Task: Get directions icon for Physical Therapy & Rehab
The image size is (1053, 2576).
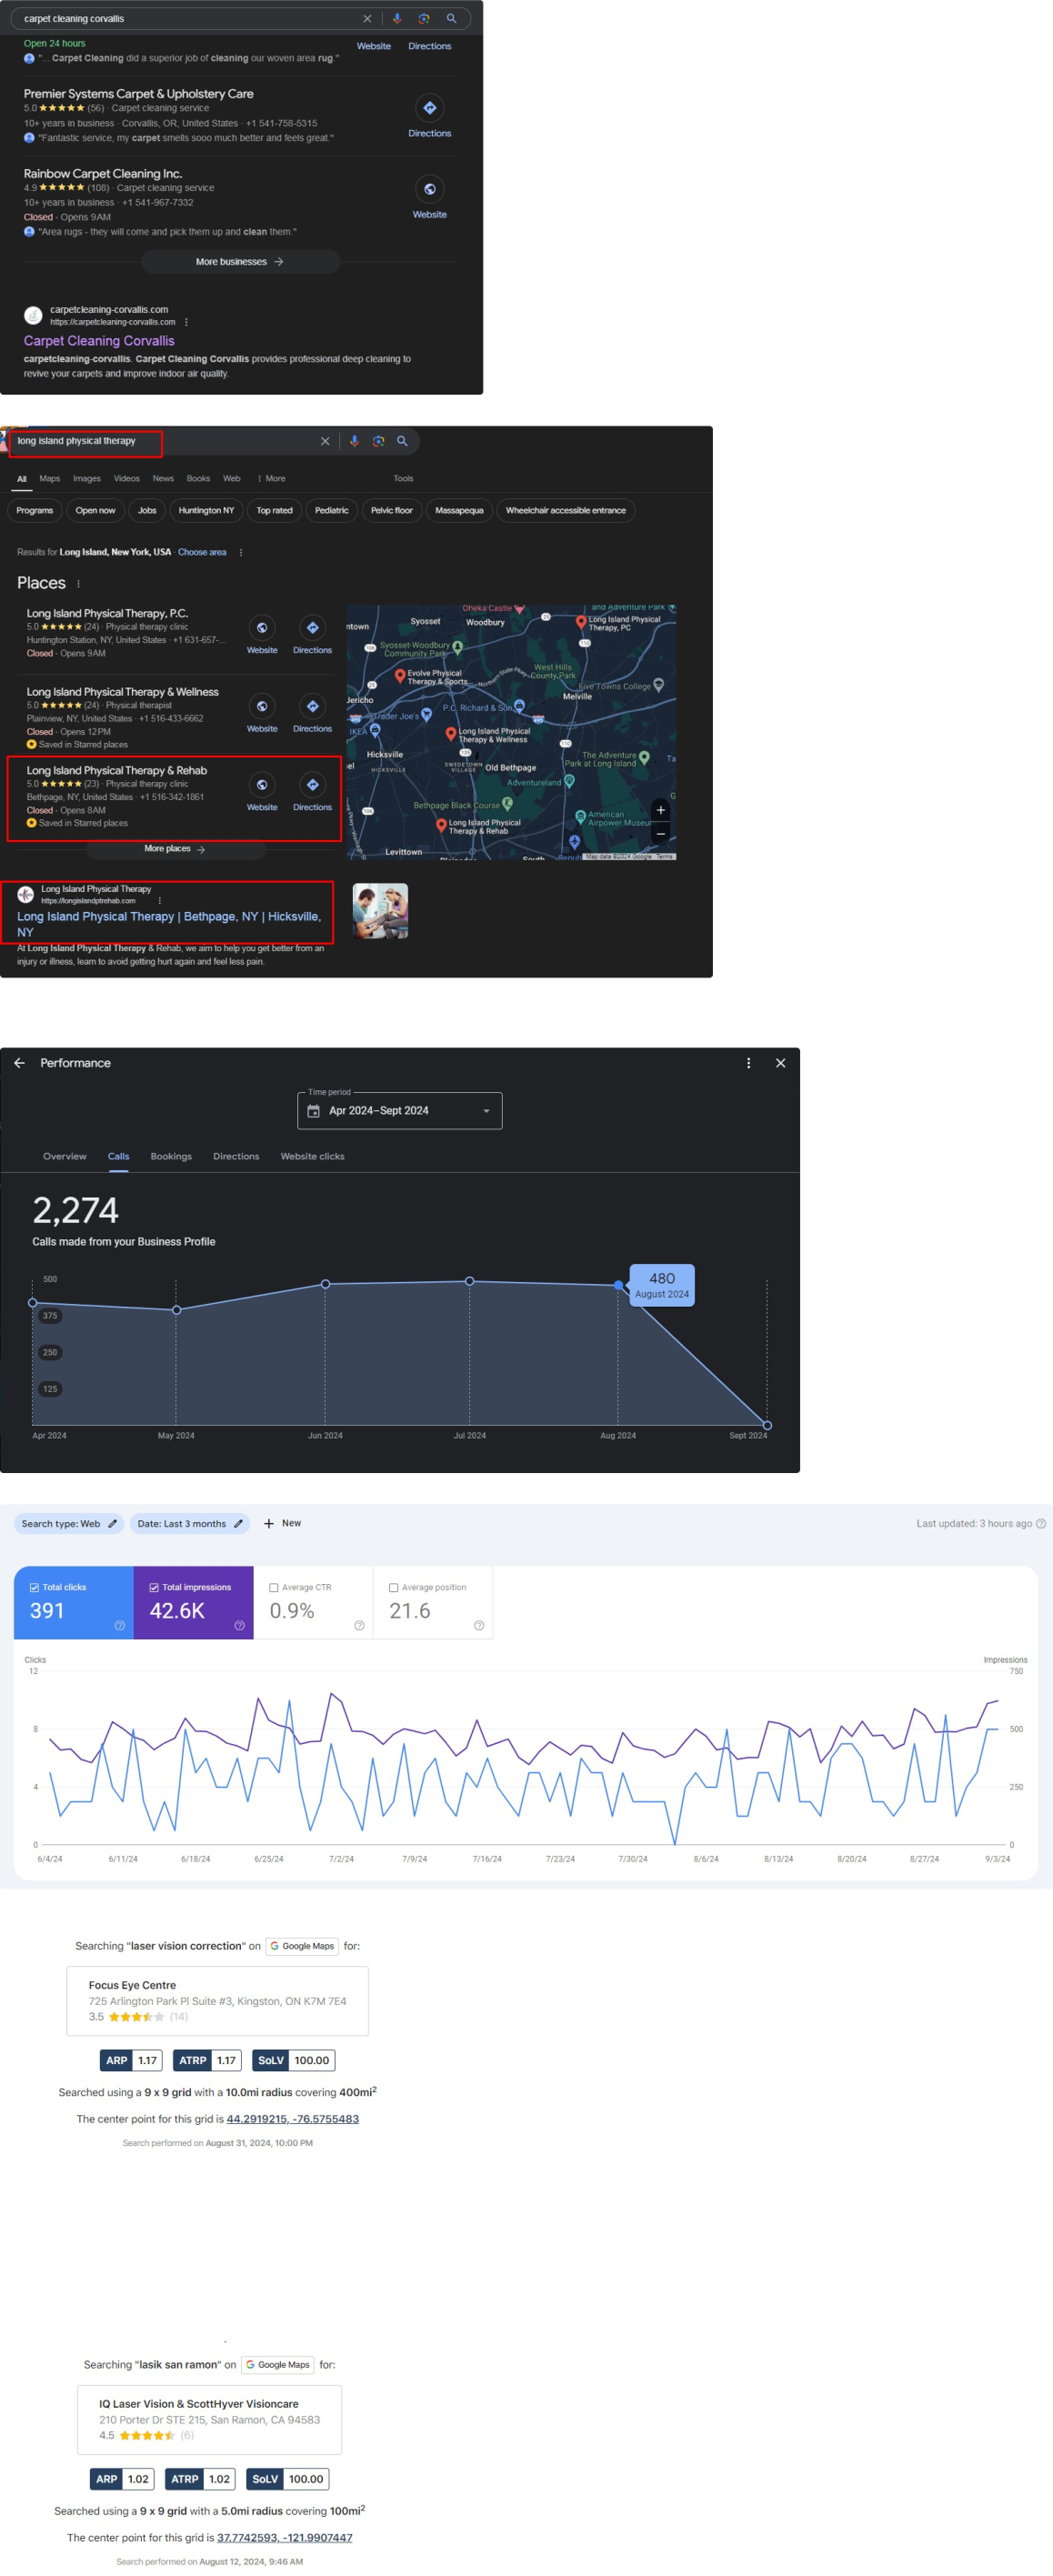Action: [x=313, y=785]
